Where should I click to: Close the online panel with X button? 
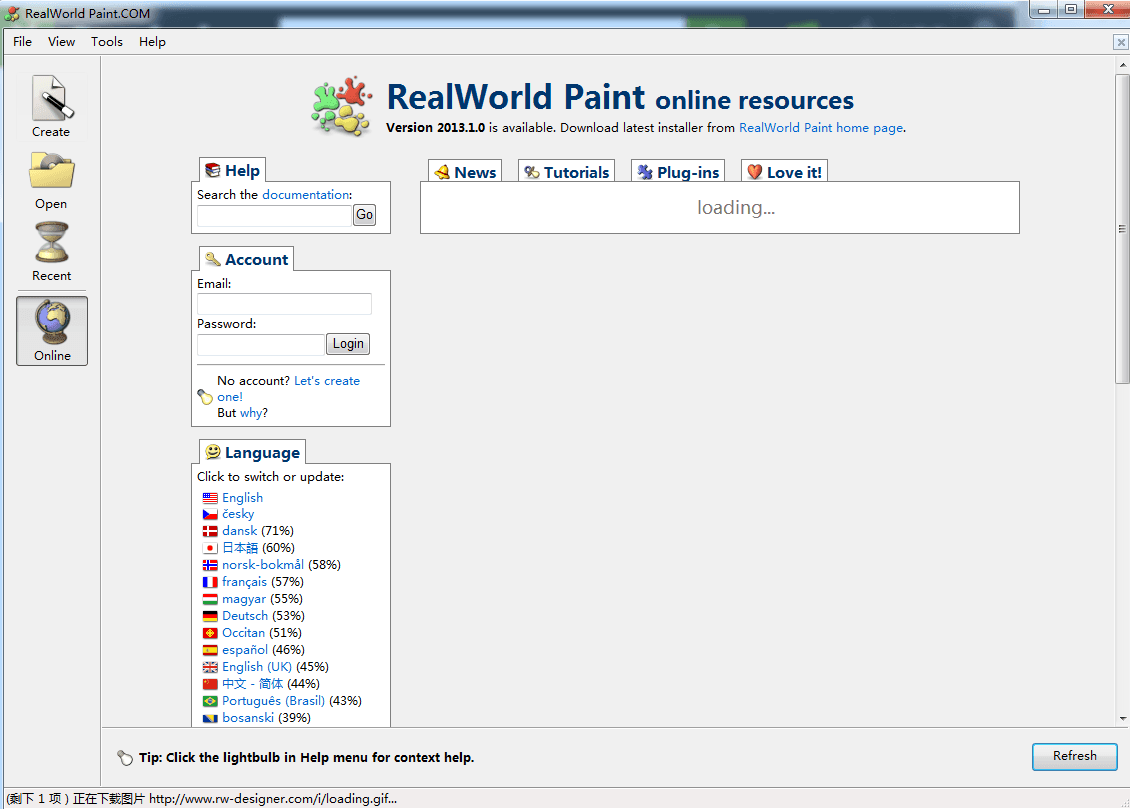click(1121, 43)
